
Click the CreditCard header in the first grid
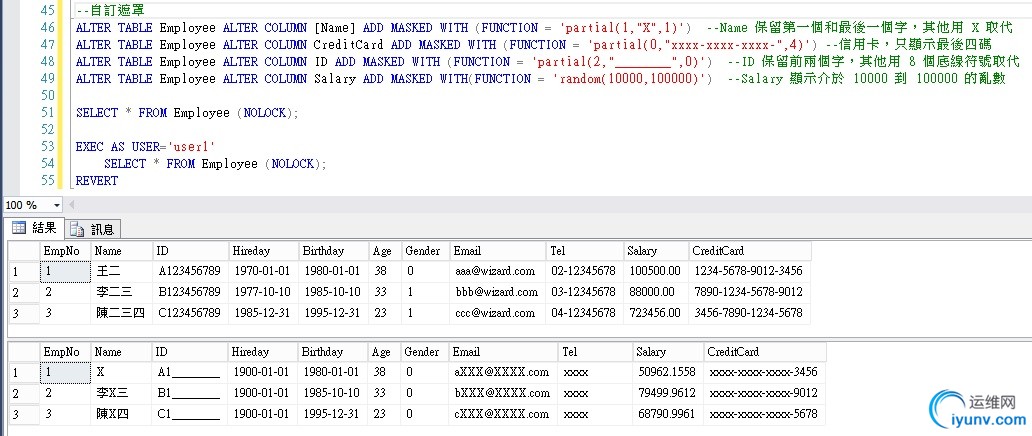[750, 251]
